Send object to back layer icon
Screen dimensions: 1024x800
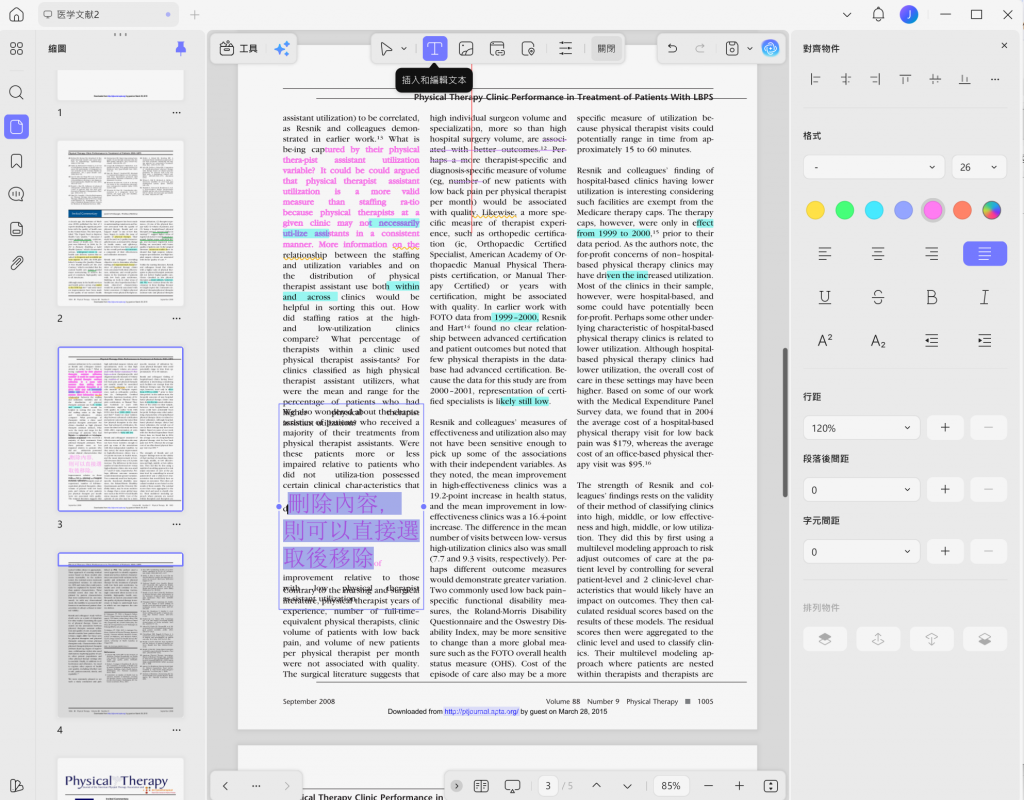tap(985, 639)
